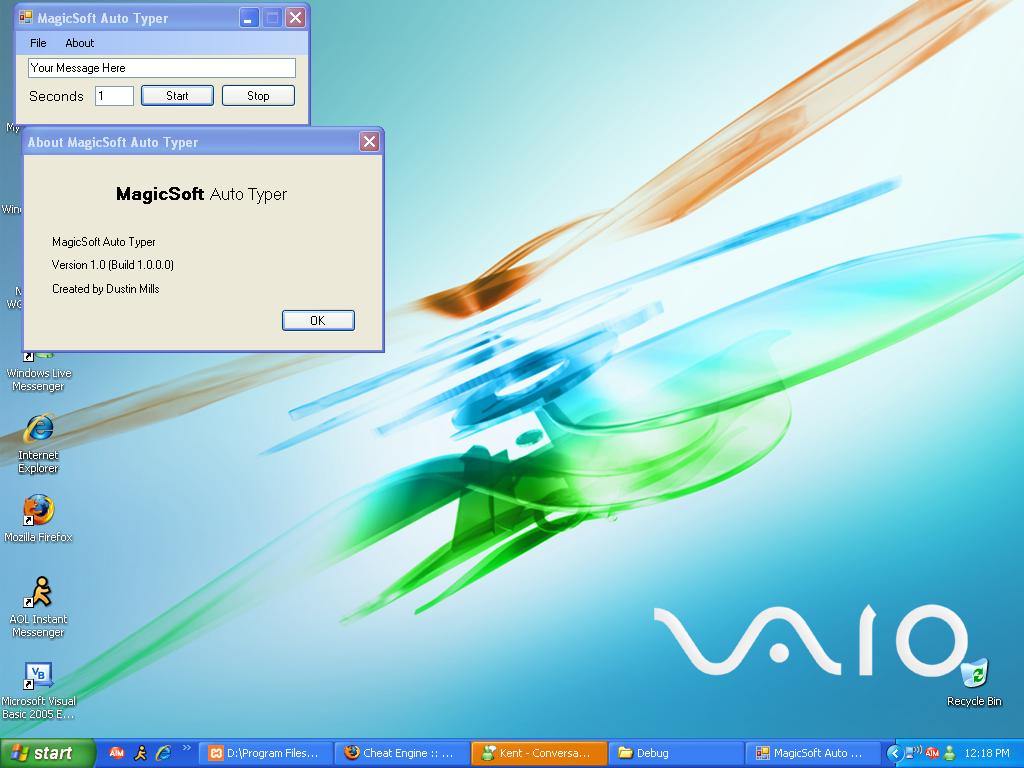Click the red AIM quick launch icon
This screenshot has height=768, width=1024.
click(116, 753)
